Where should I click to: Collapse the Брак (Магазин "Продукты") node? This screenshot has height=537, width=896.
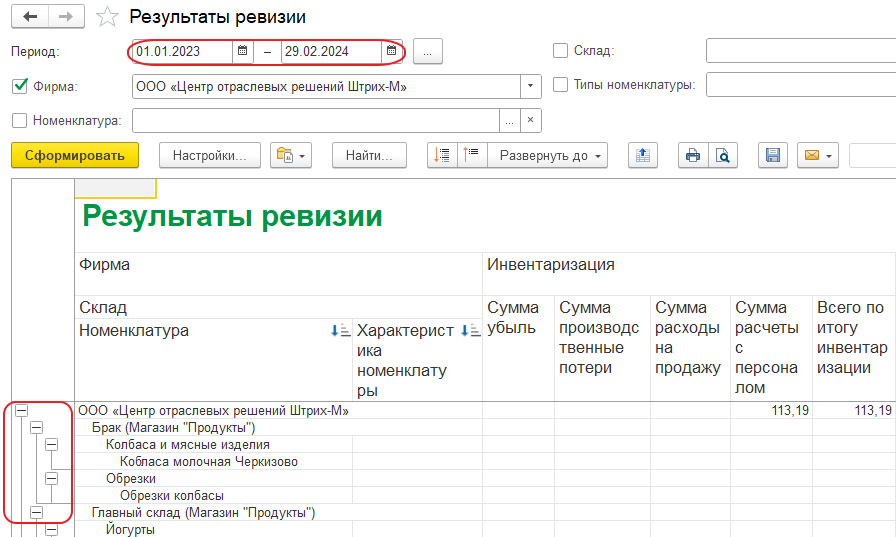(x=37, y=427)
